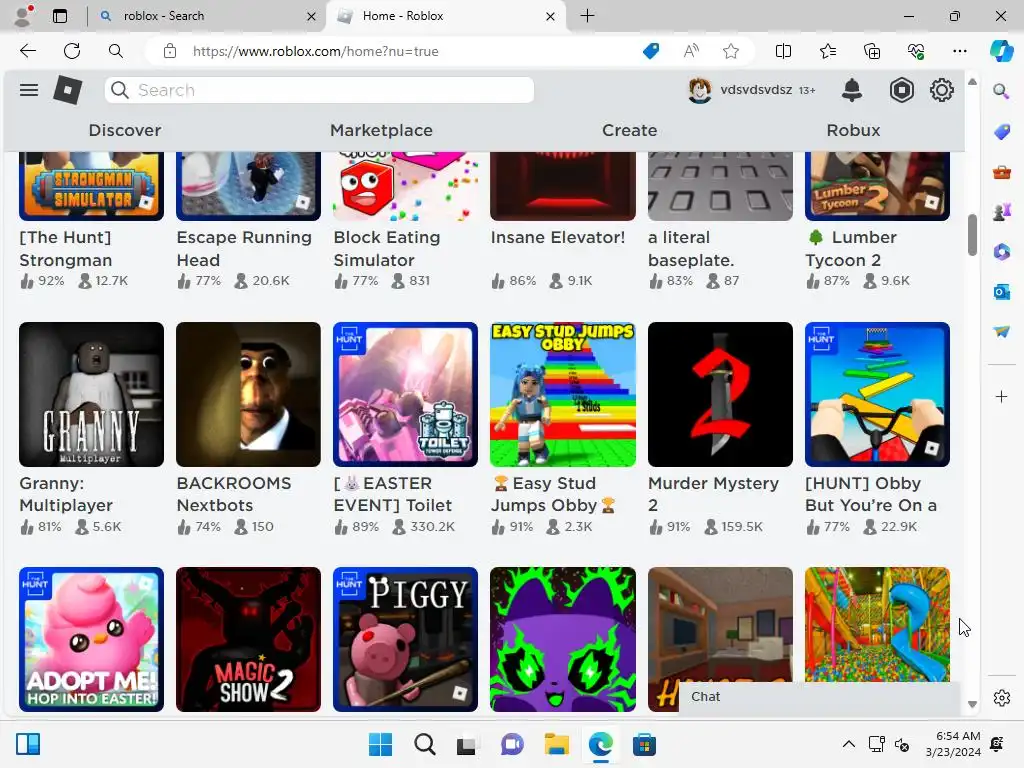Open the Escape Running Head title link
This screenshot has height=768, width=1024.
[x=244, y=249]
